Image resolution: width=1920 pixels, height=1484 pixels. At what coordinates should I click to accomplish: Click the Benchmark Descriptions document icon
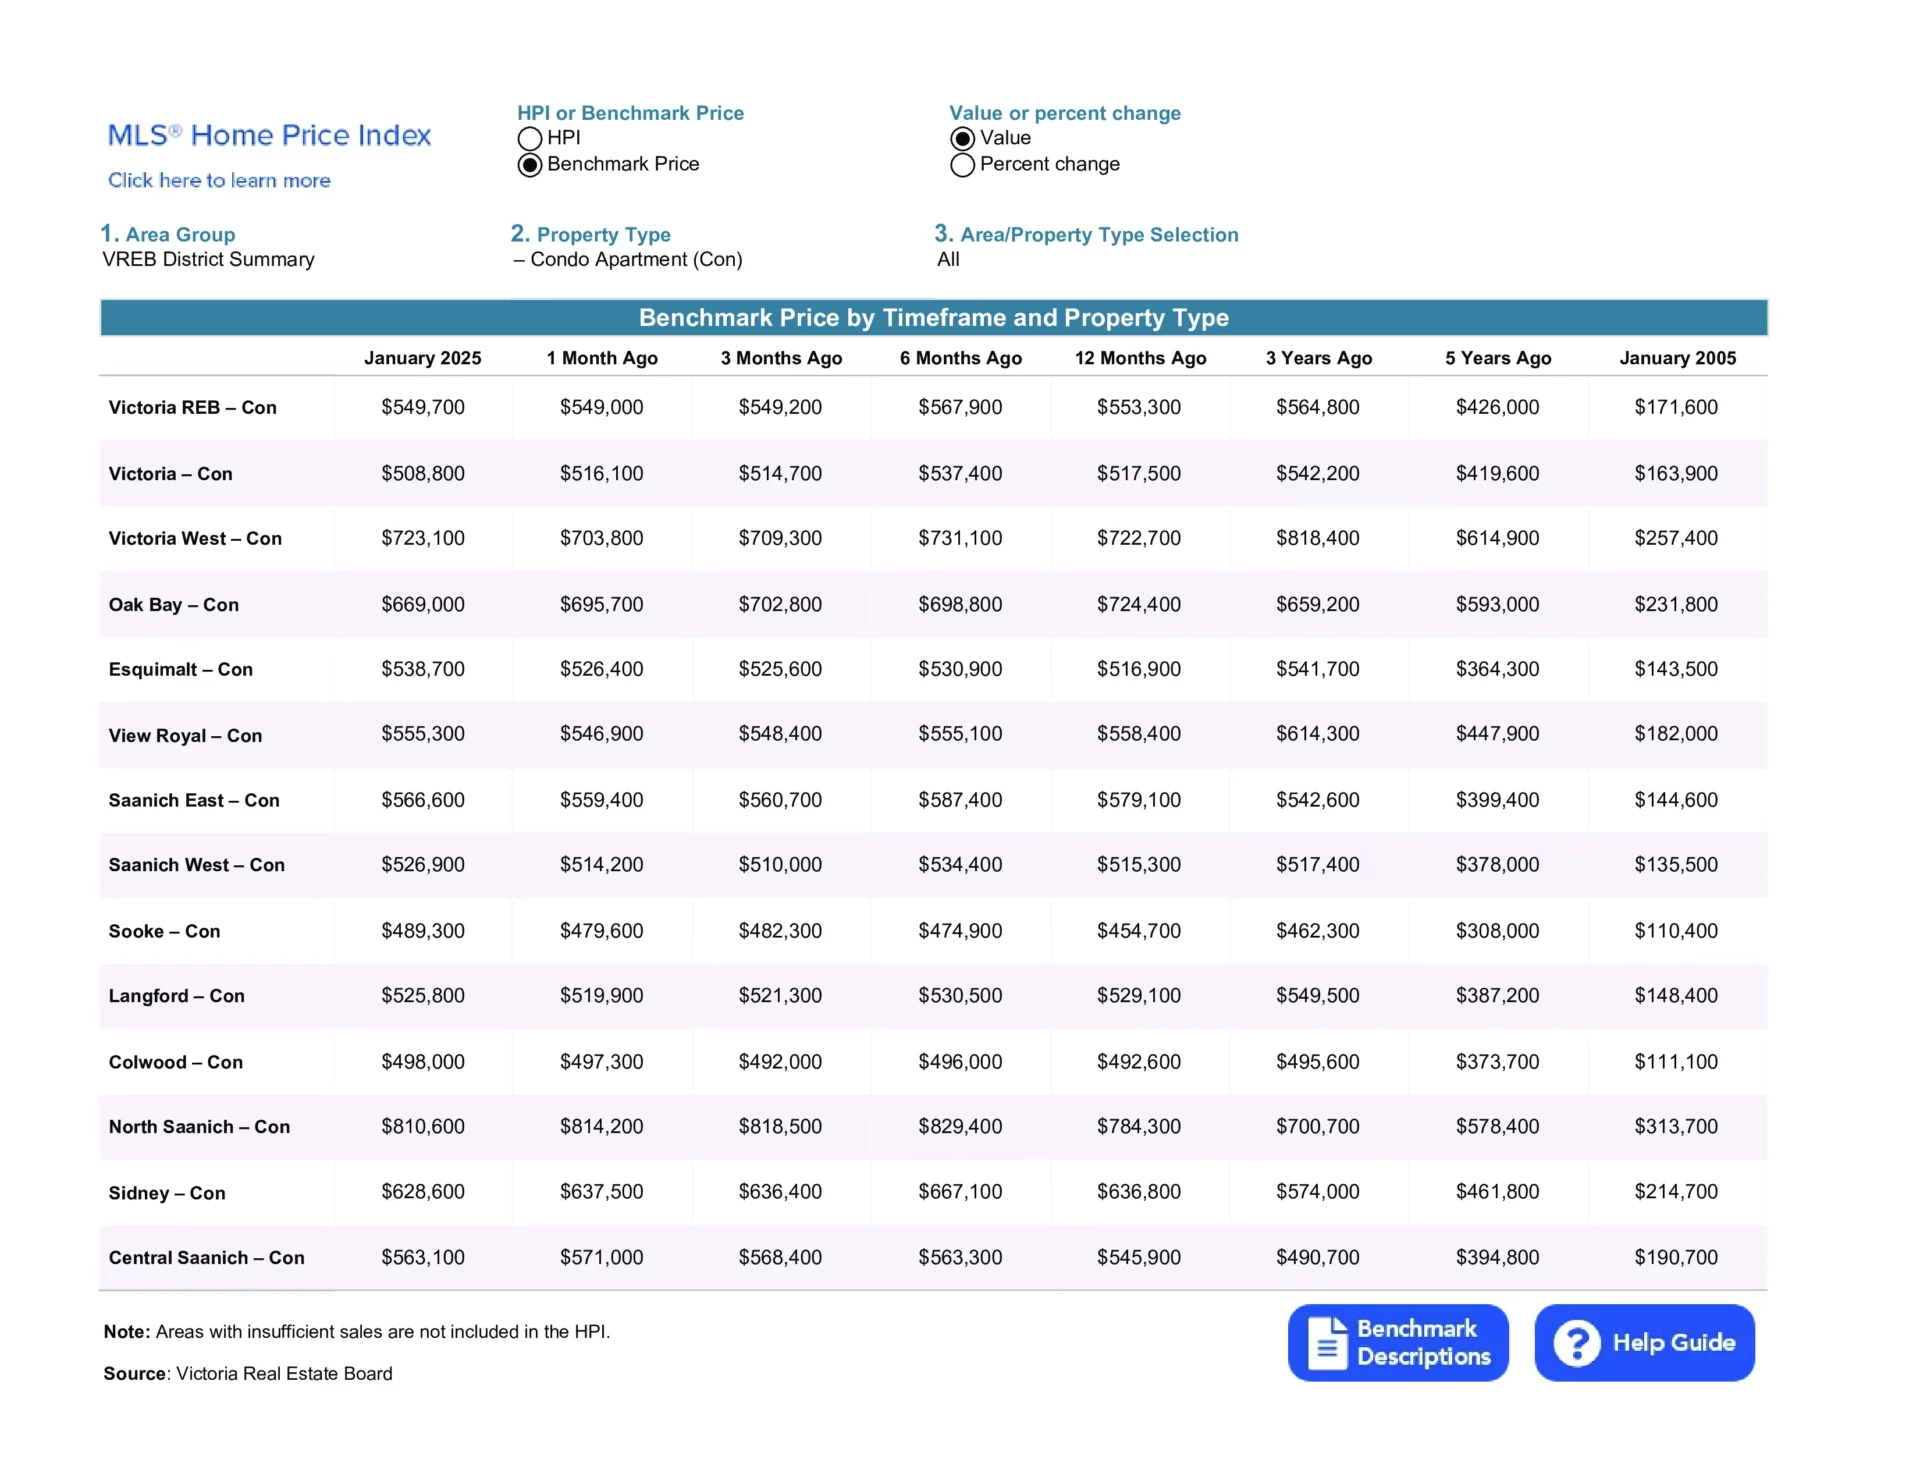click(1327, 1342)
